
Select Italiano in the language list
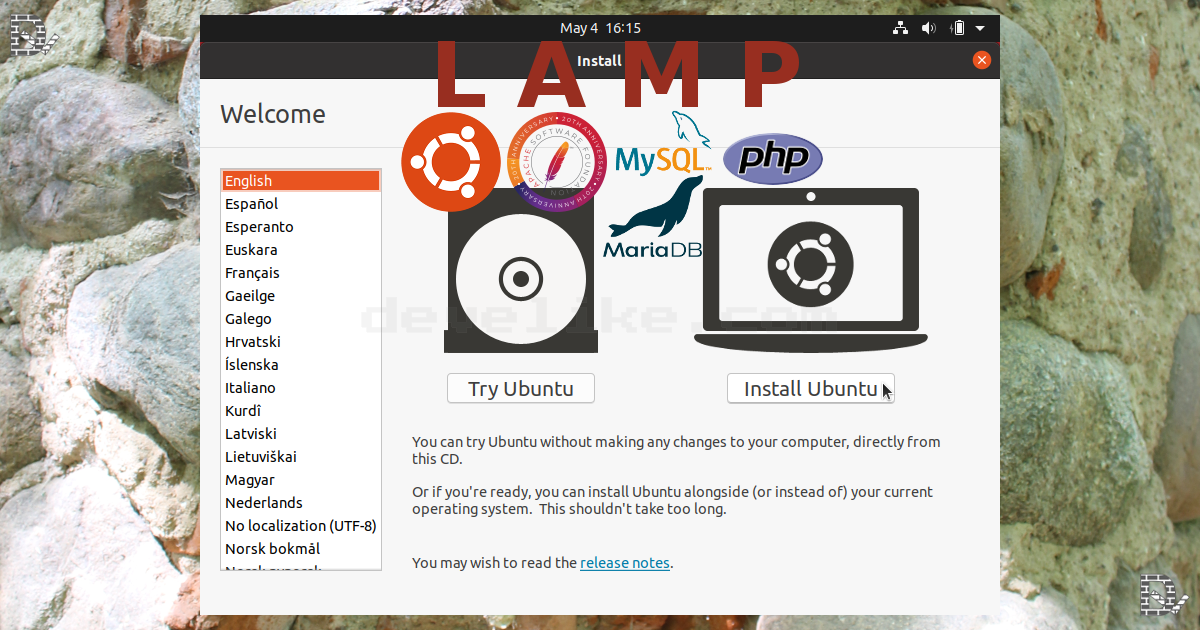click(x=301, y=388)
